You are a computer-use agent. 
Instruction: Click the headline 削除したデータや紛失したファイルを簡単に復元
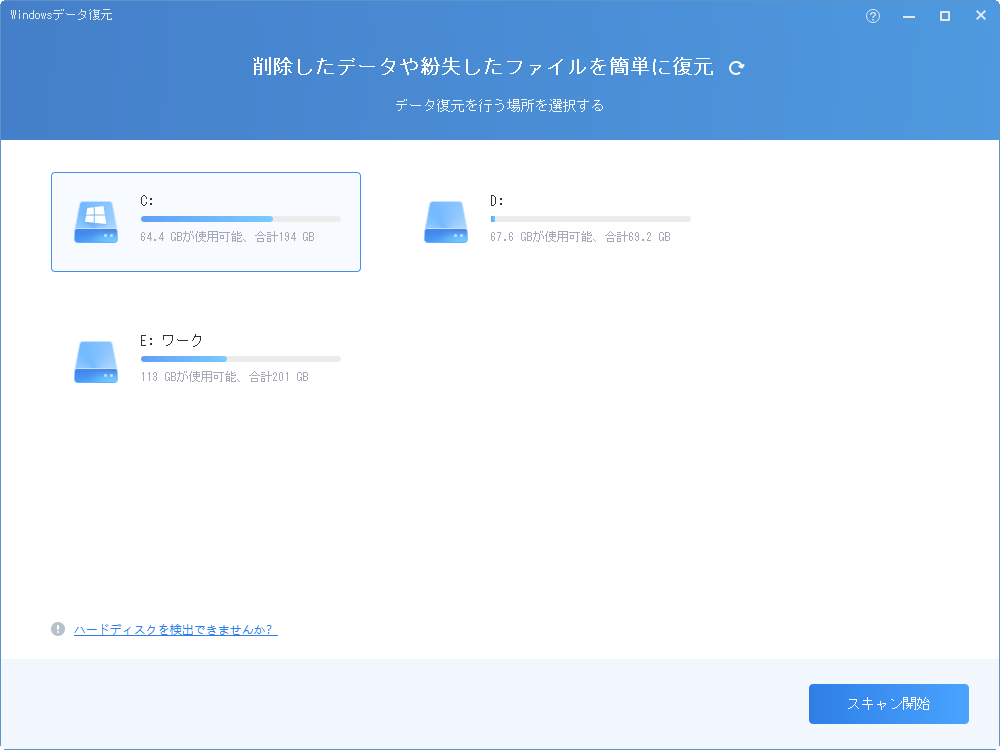(x=483, y=66)
